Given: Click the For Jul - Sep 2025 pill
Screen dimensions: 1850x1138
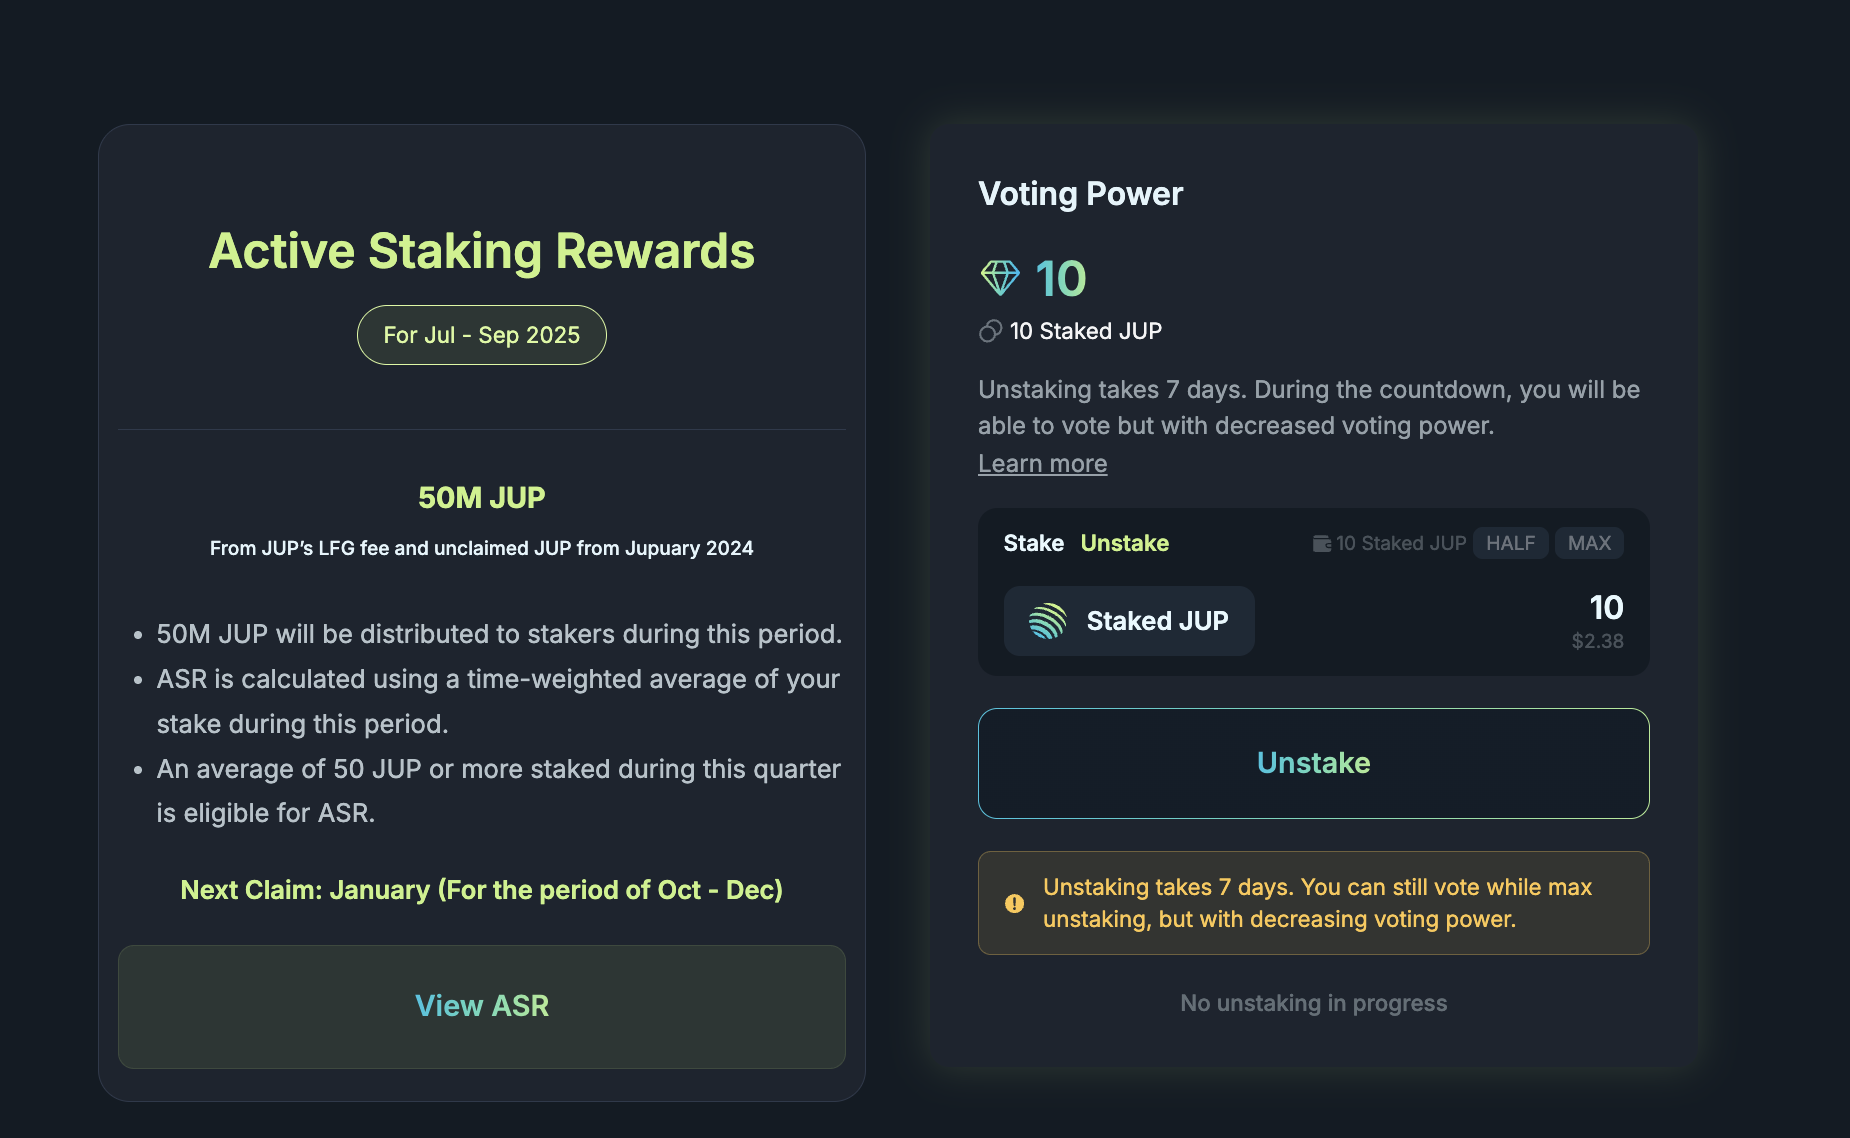Looking at the screenshot, I should 481,335.
